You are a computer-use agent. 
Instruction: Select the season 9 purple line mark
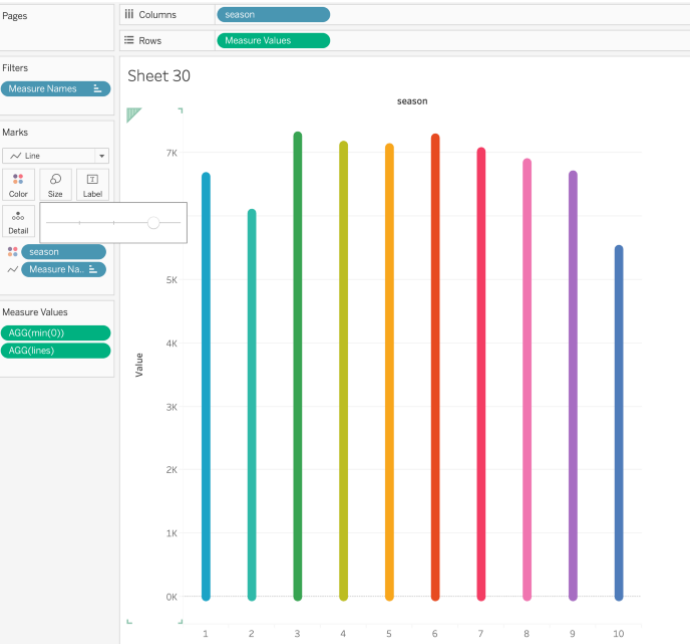573,386
